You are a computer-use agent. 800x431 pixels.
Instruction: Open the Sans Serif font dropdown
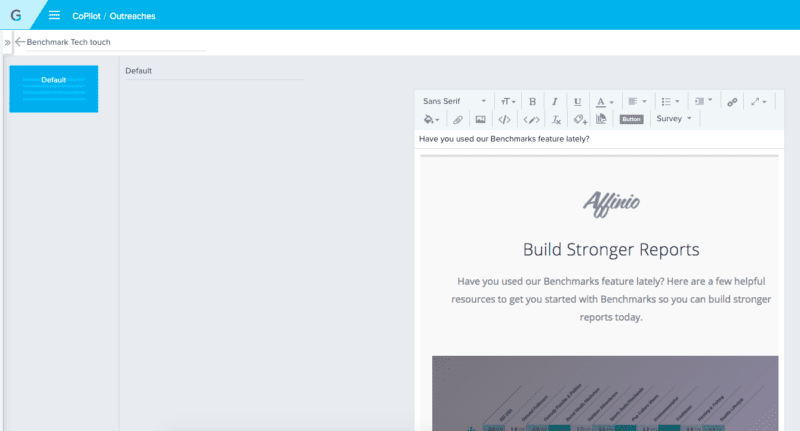(454, 101)
